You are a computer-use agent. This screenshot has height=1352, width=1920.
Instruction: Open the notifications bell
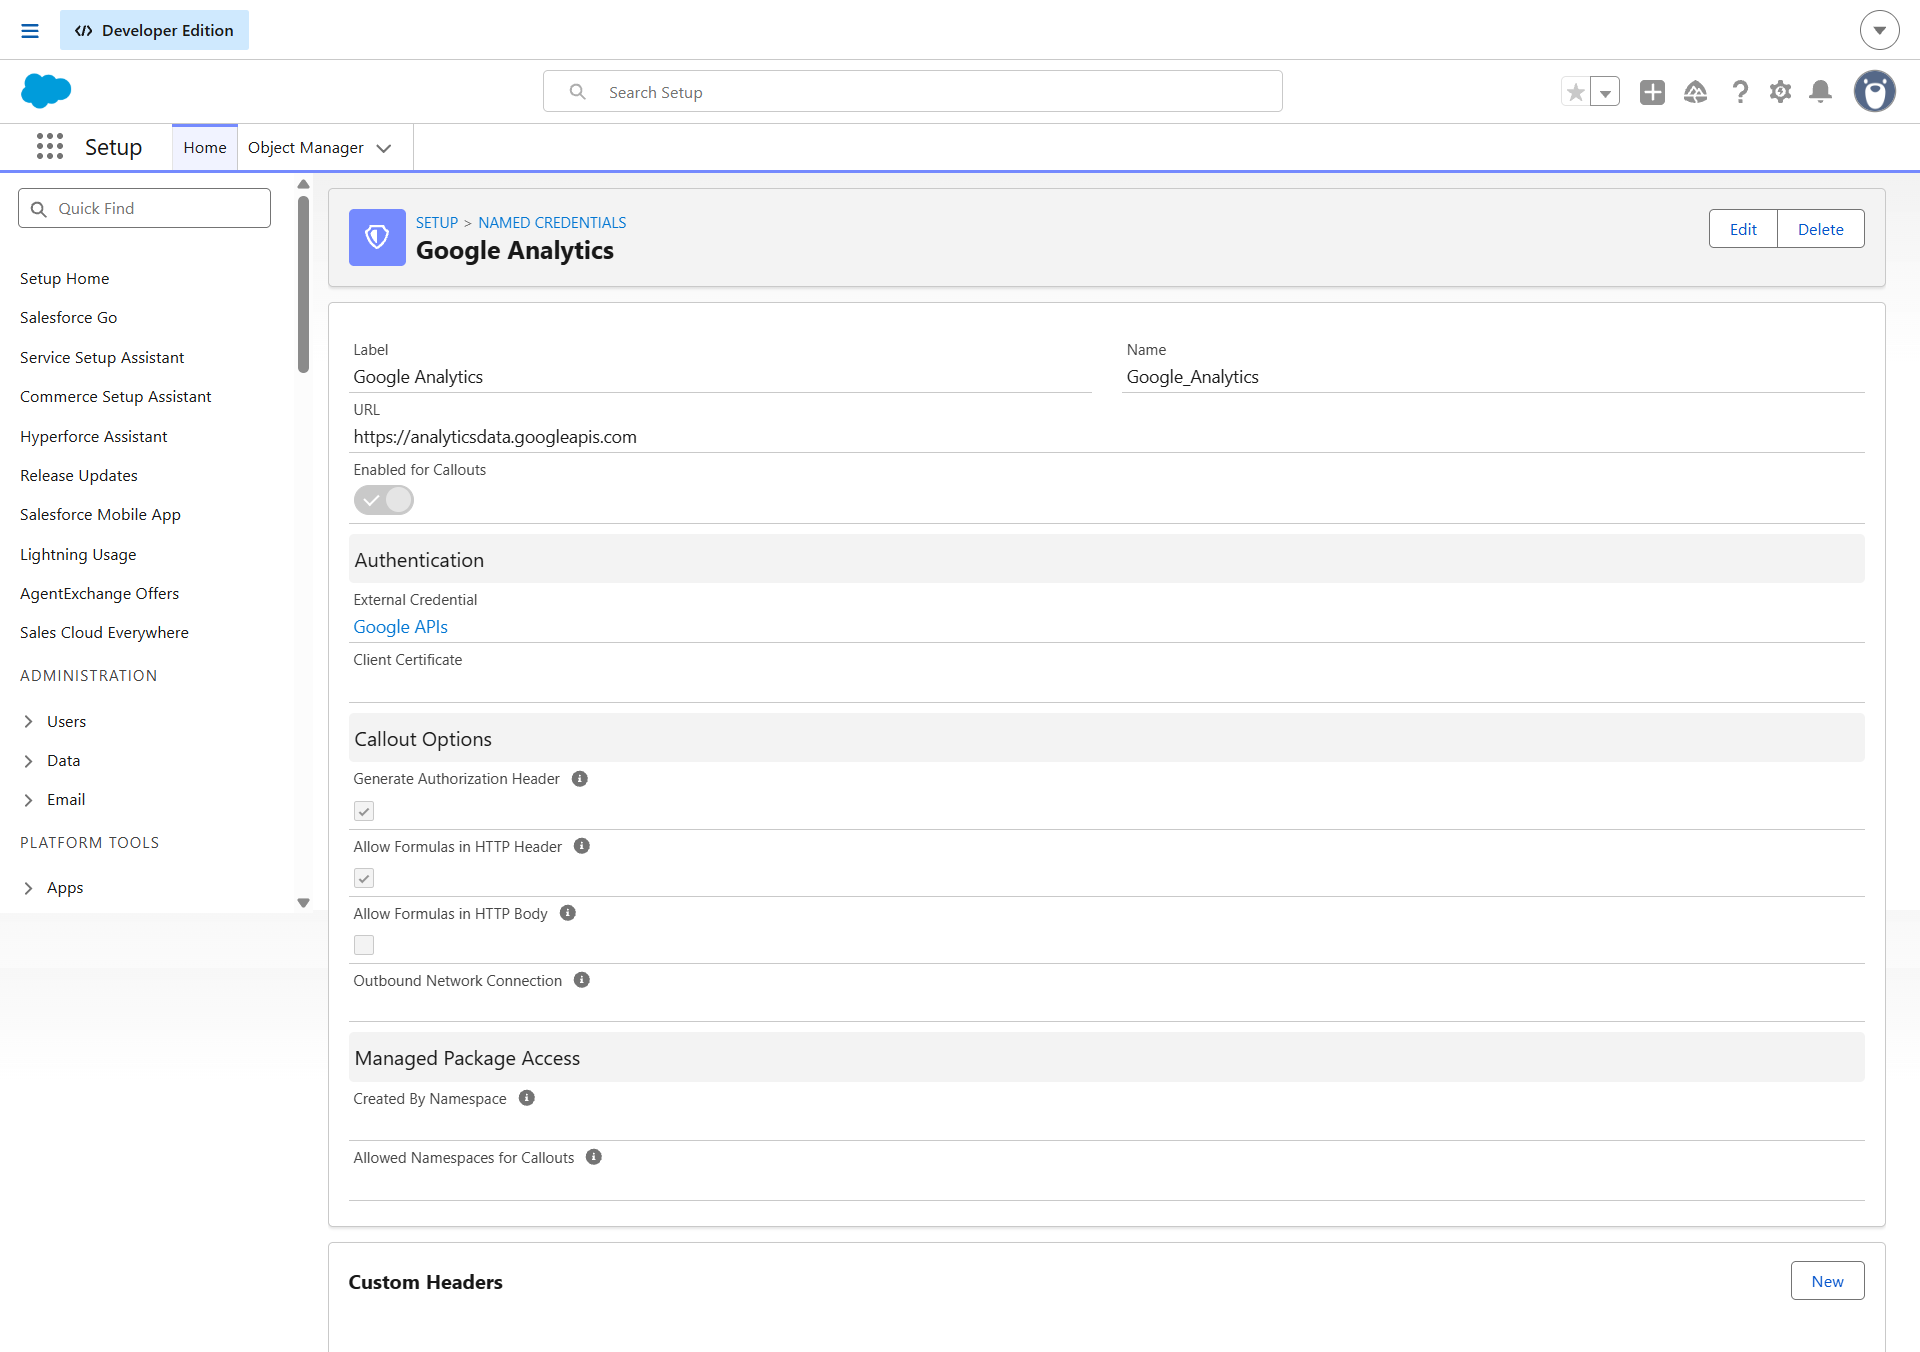point(1821,92)
